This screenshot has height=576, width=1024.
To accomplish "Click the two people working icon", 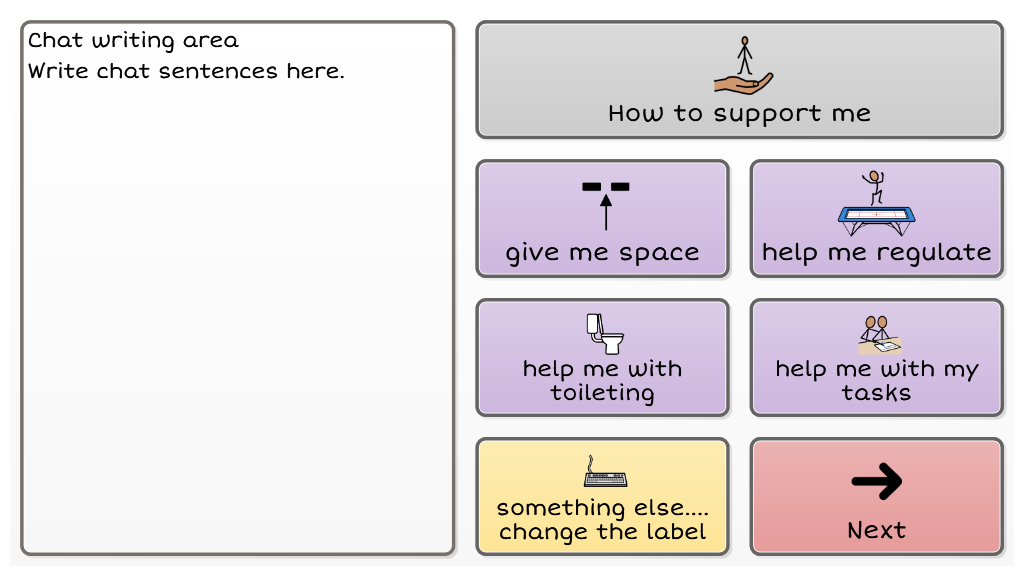I will point(876,335).
